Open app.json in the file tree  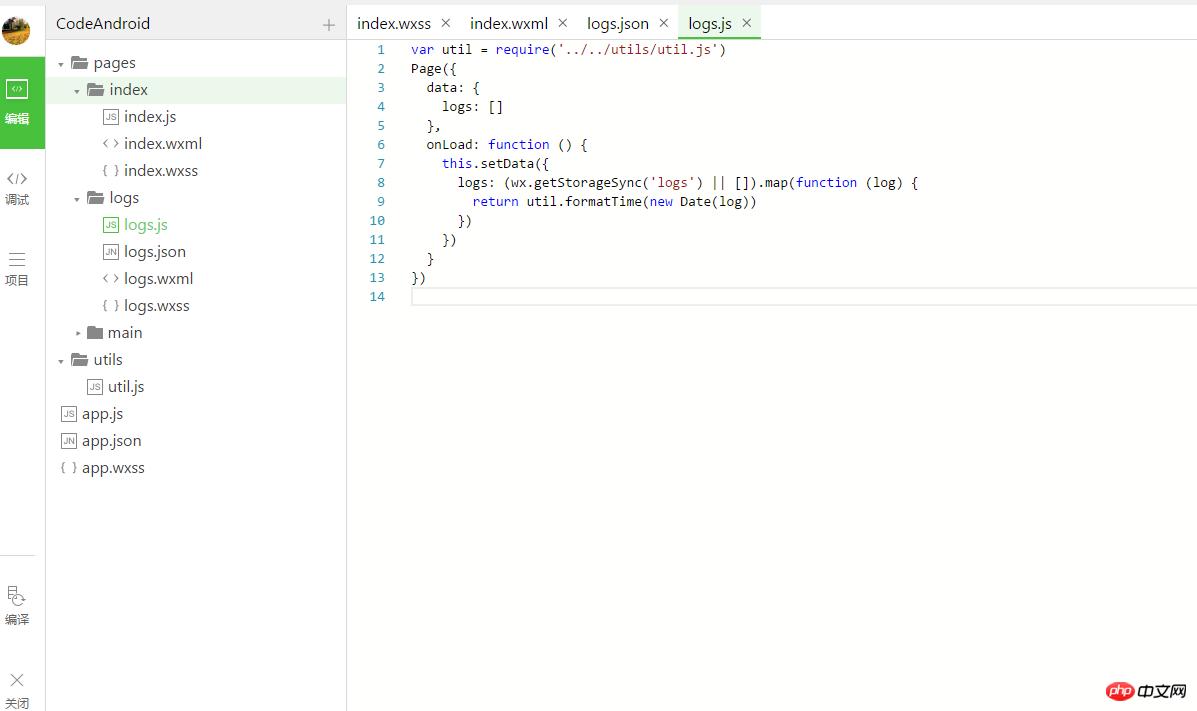tap(111, 441)
